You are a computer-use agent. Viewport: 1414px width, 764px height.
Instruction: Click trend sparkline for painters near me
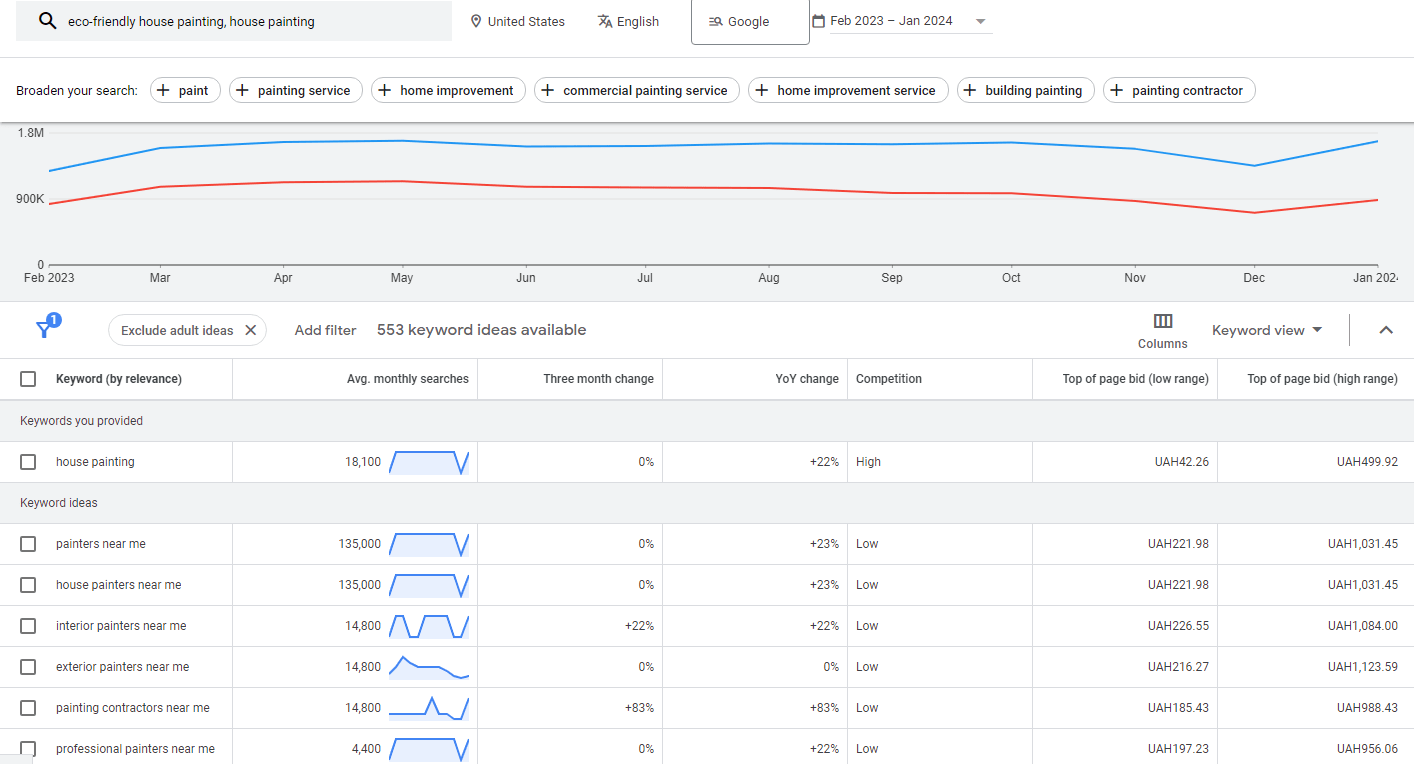(x=429, y=544)
